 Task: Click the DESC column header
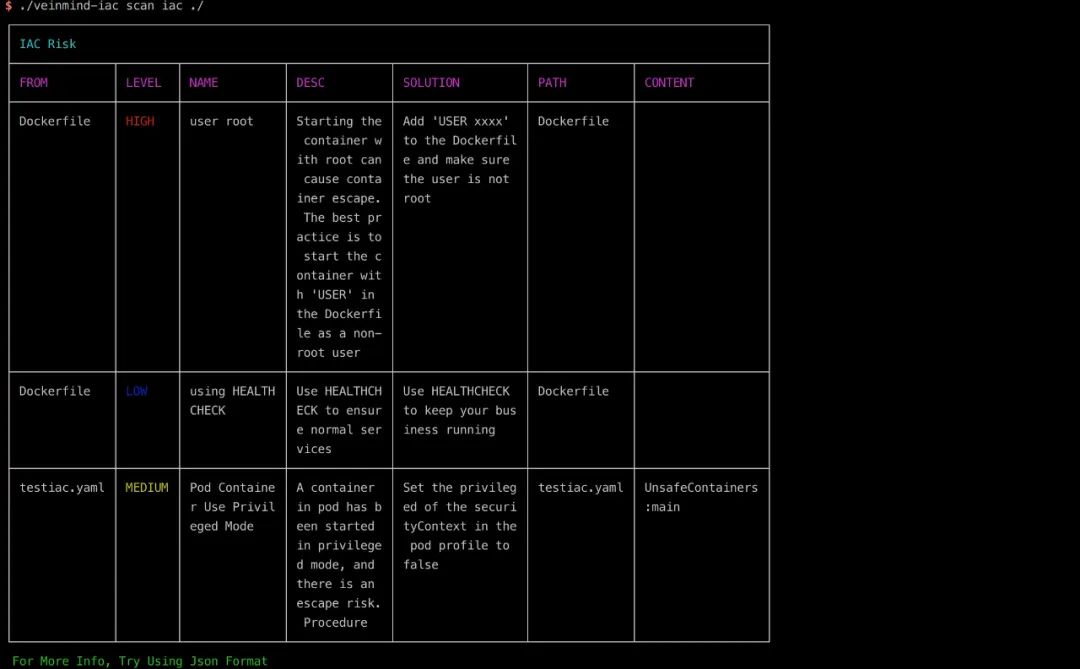point(310,83)
